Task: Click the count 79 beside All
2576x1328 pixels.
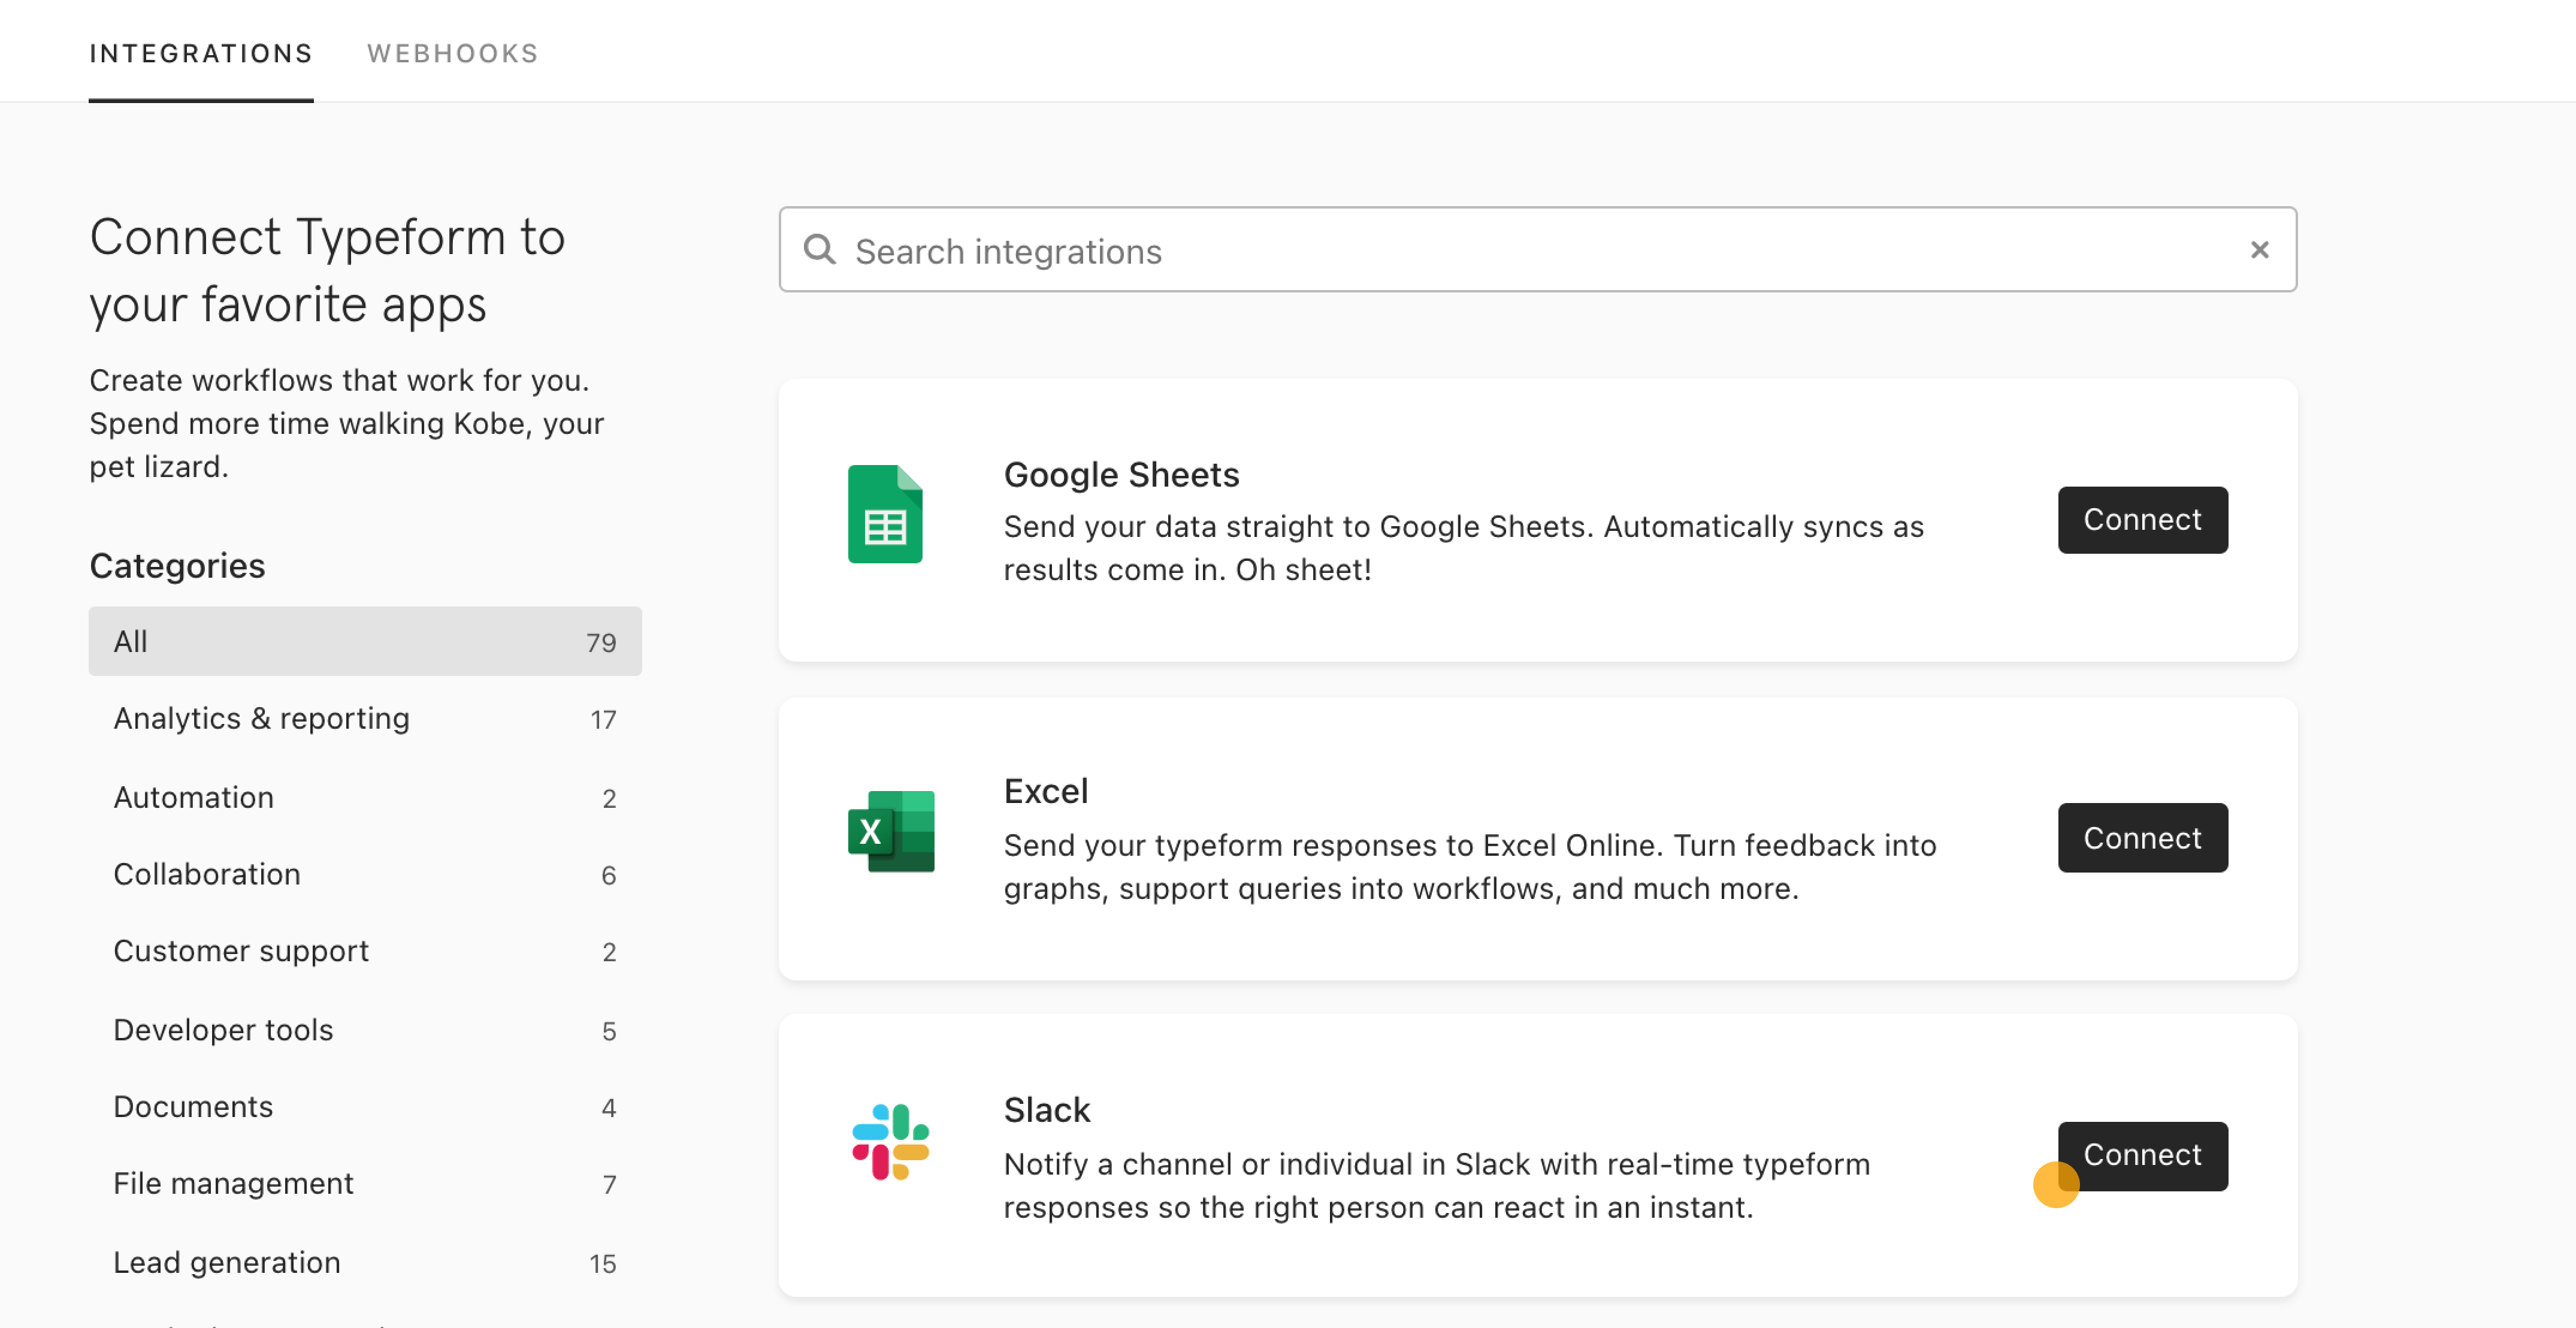Action: [601, 643]
